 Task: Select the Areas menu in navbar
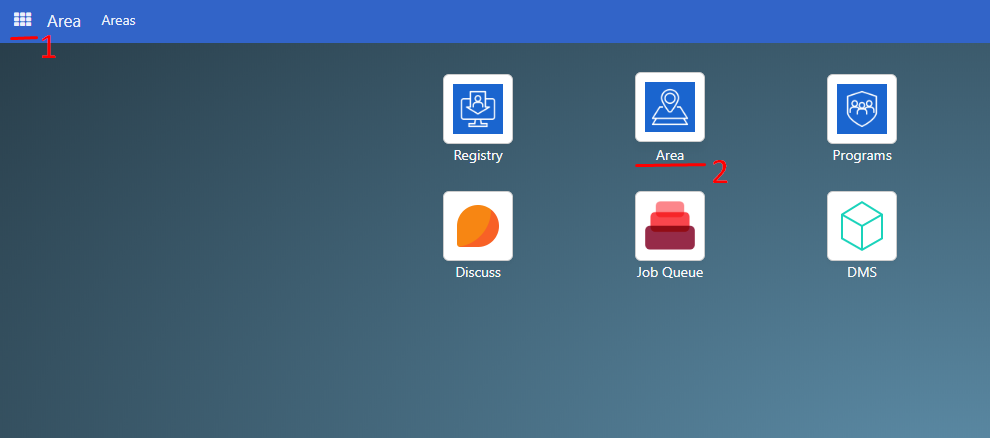(118, 20)
